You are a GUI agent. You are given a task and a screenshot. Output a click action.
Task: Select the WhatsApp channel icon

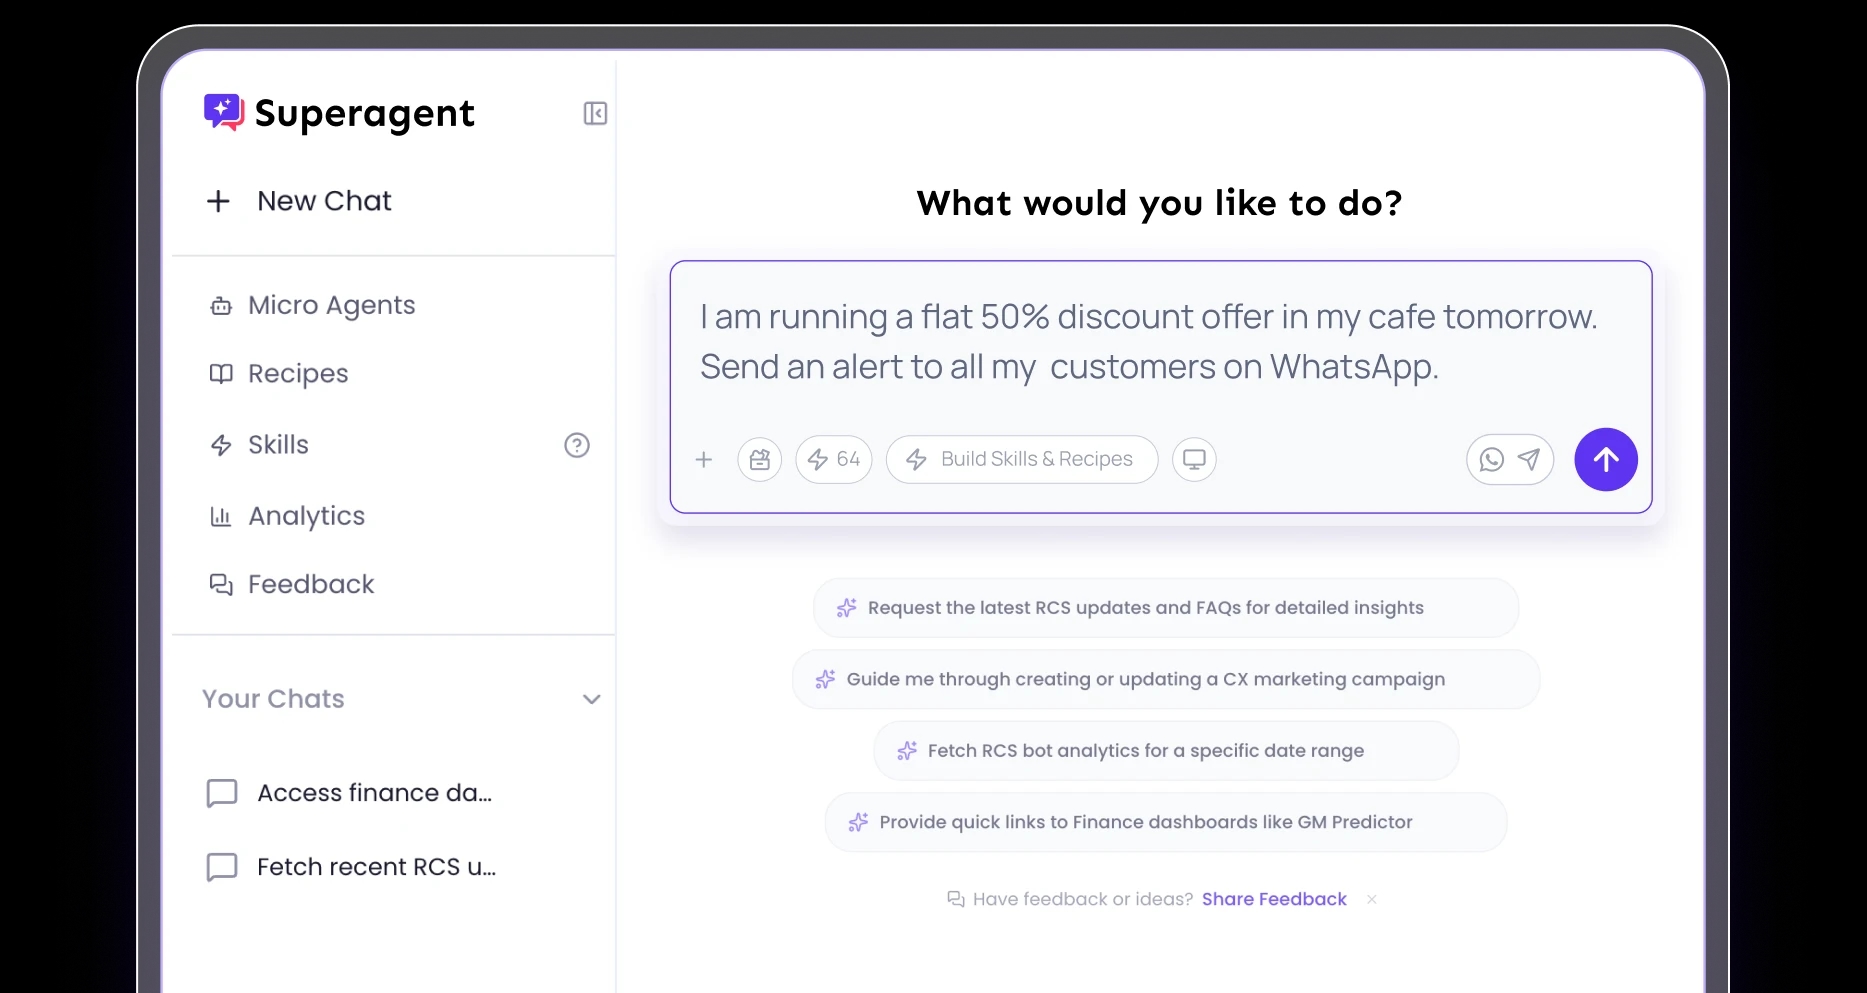pos(1491,460)
